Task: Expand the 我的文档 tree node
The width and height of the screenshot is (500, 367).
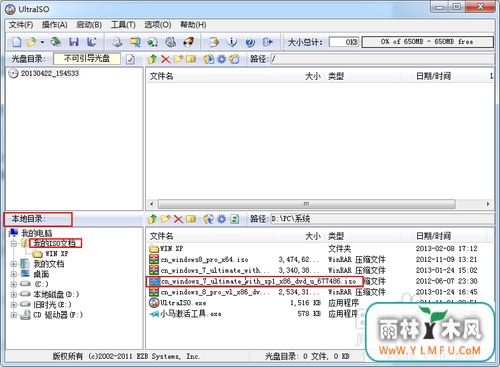Action: [x=14, y=264]
